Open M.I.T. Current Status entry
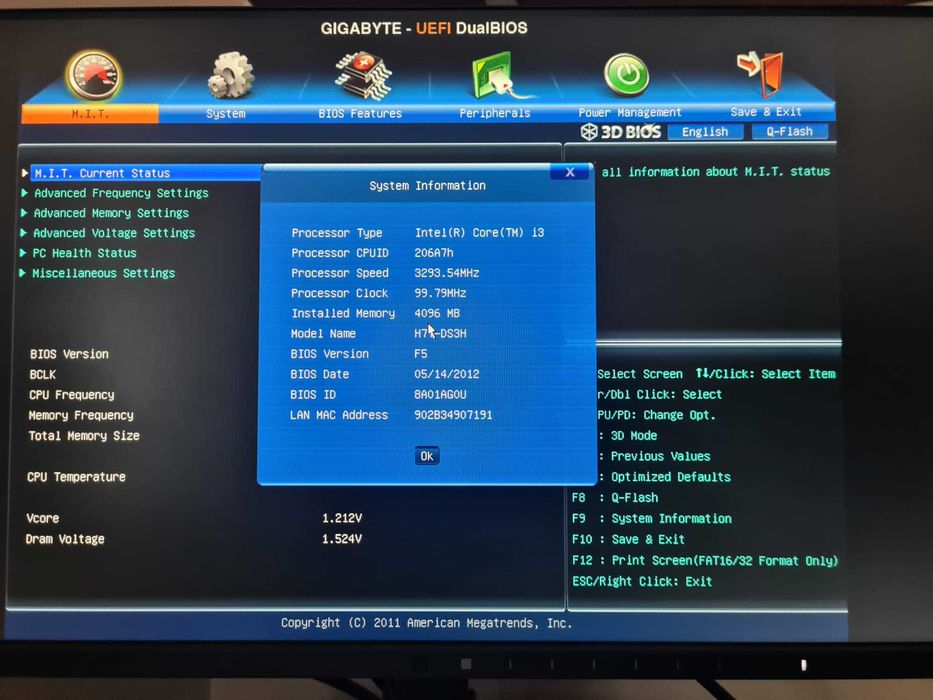Screen dimensions: 933x700 tap(145, 173)
